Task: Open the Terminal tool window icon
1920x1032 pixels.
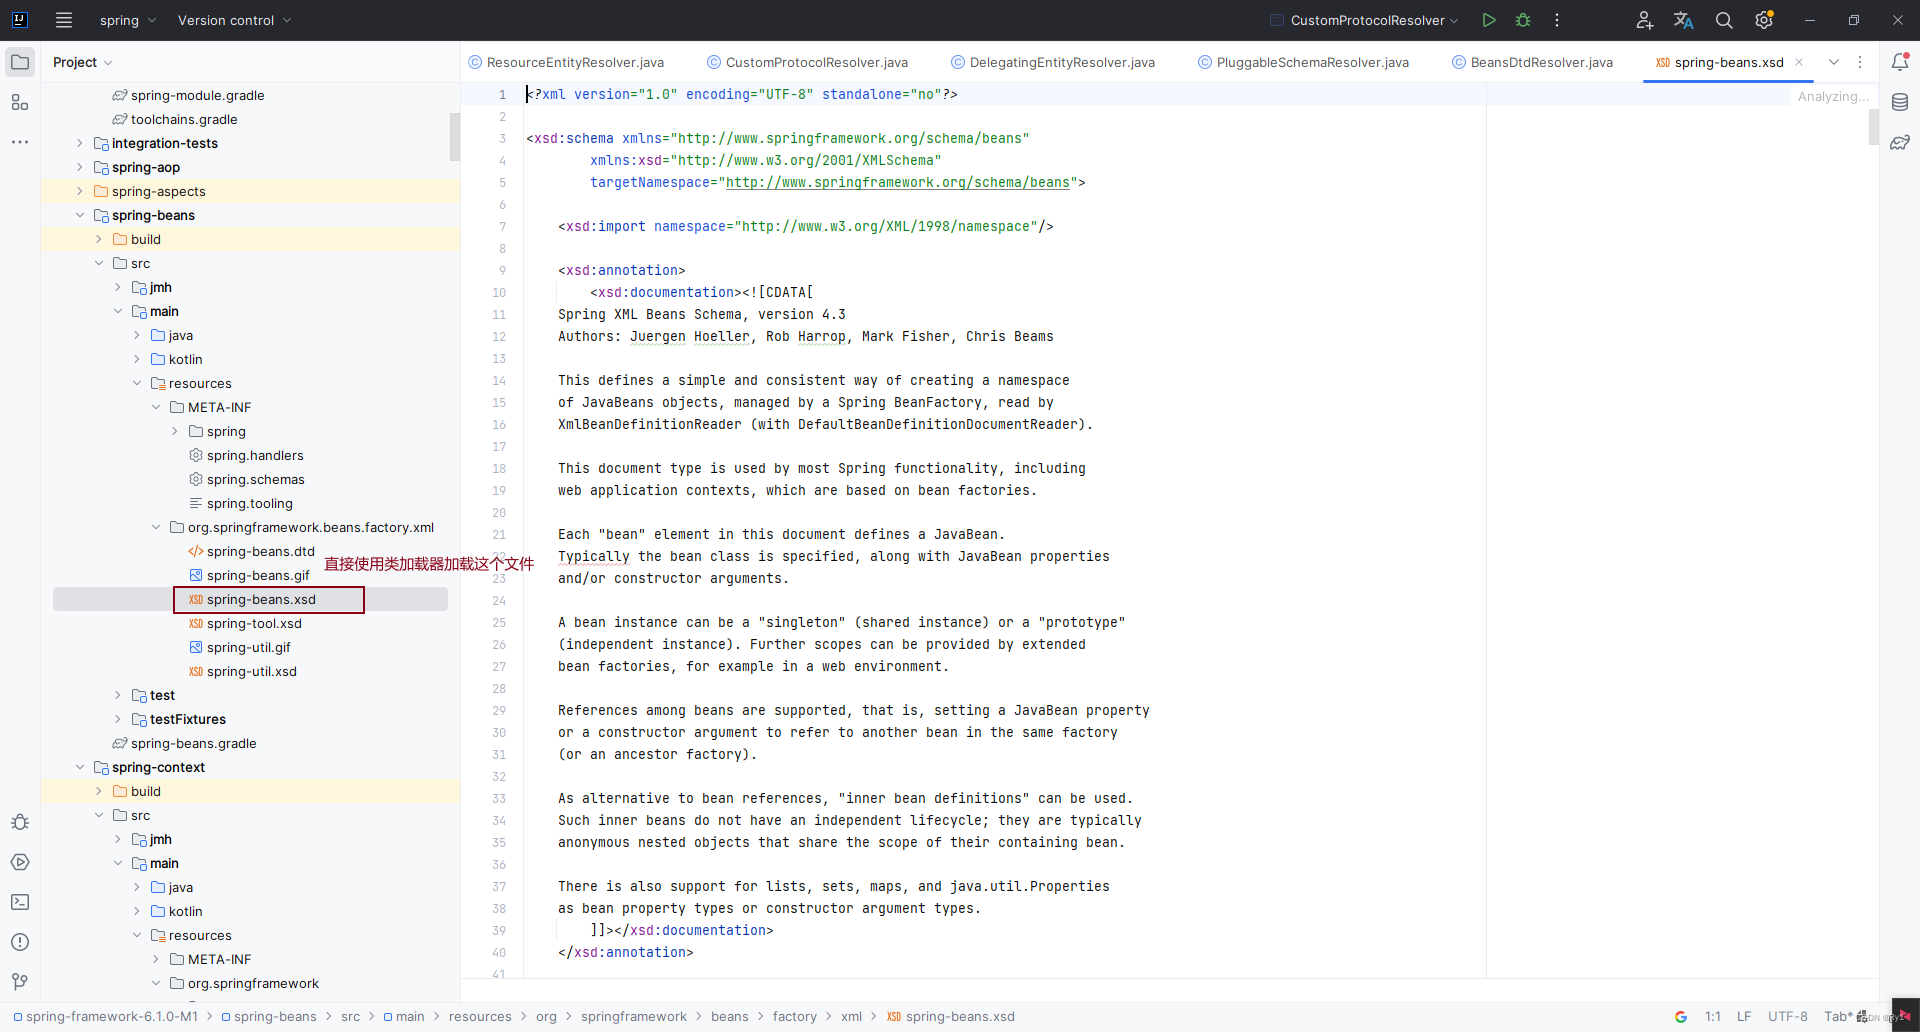Action: pyautogui.click(x=20, y=902)
